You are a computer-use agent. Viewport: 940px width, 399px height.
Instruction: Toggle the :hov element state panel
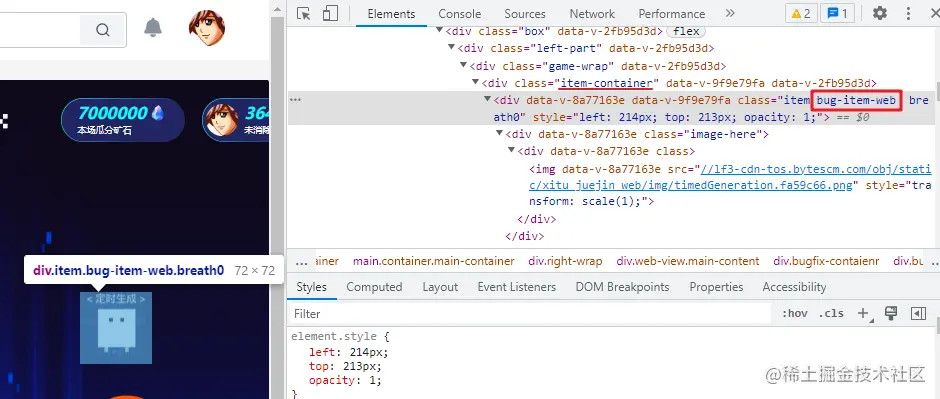point(794,313)
